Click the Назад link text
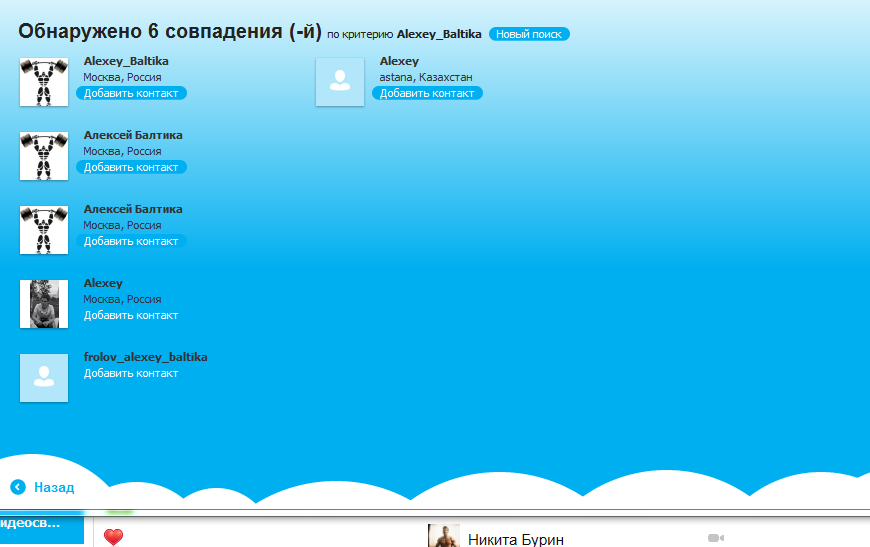This screenshot has height=547, width=870. (x=54, y=487)
